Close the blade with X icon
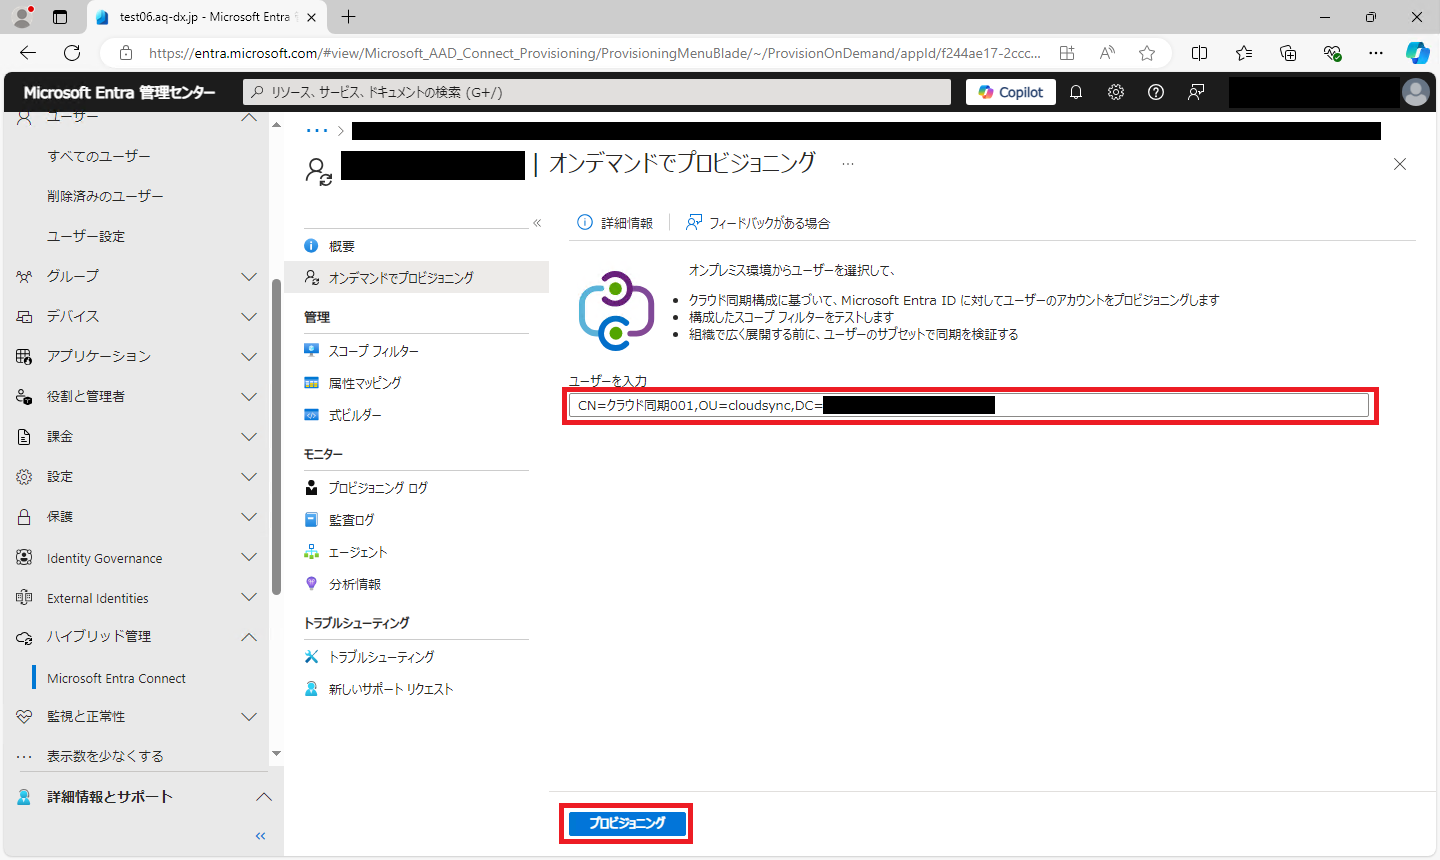The width and height of the screenshot is (1440, 860). tap(1400, 164)
